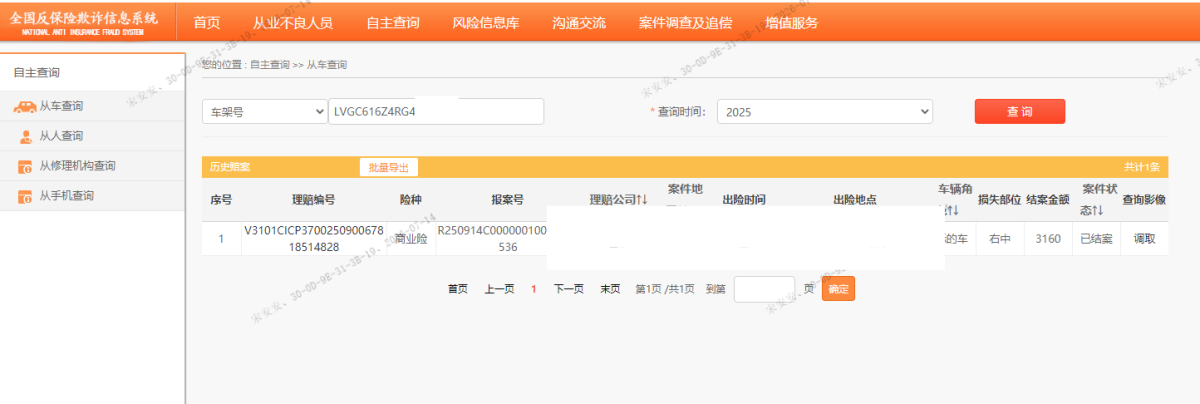Click the 调取 link in row 1

[x=1144, y=238]
